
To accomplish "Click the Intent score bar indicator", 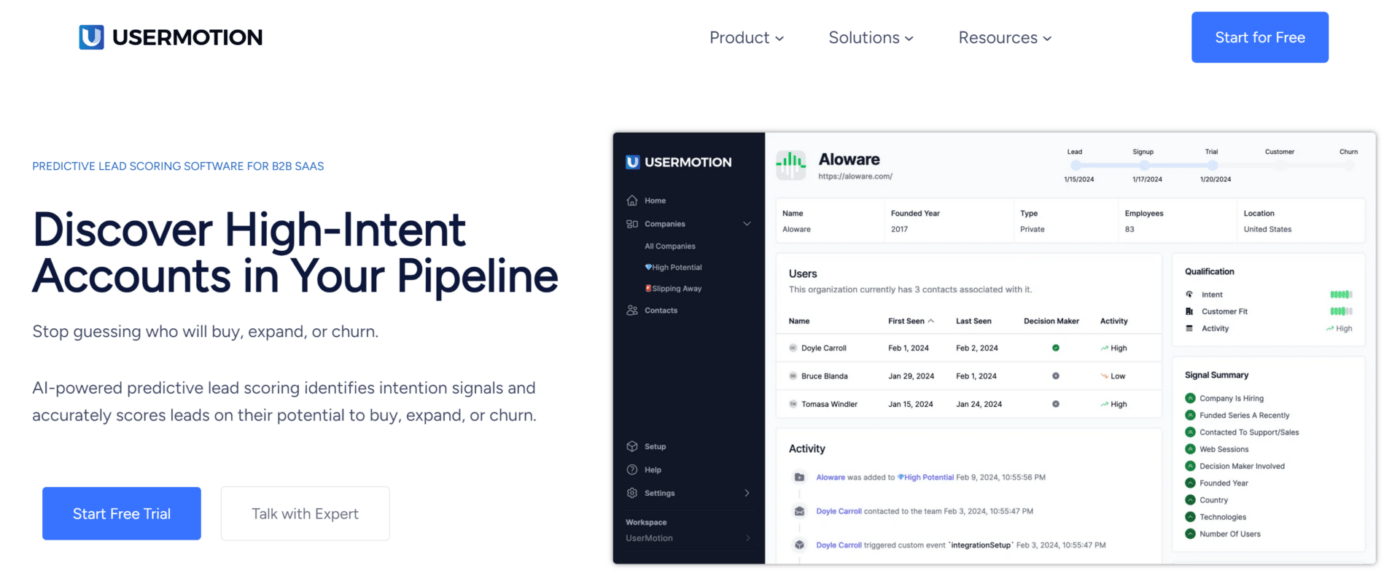I will tap(1341, 295).
